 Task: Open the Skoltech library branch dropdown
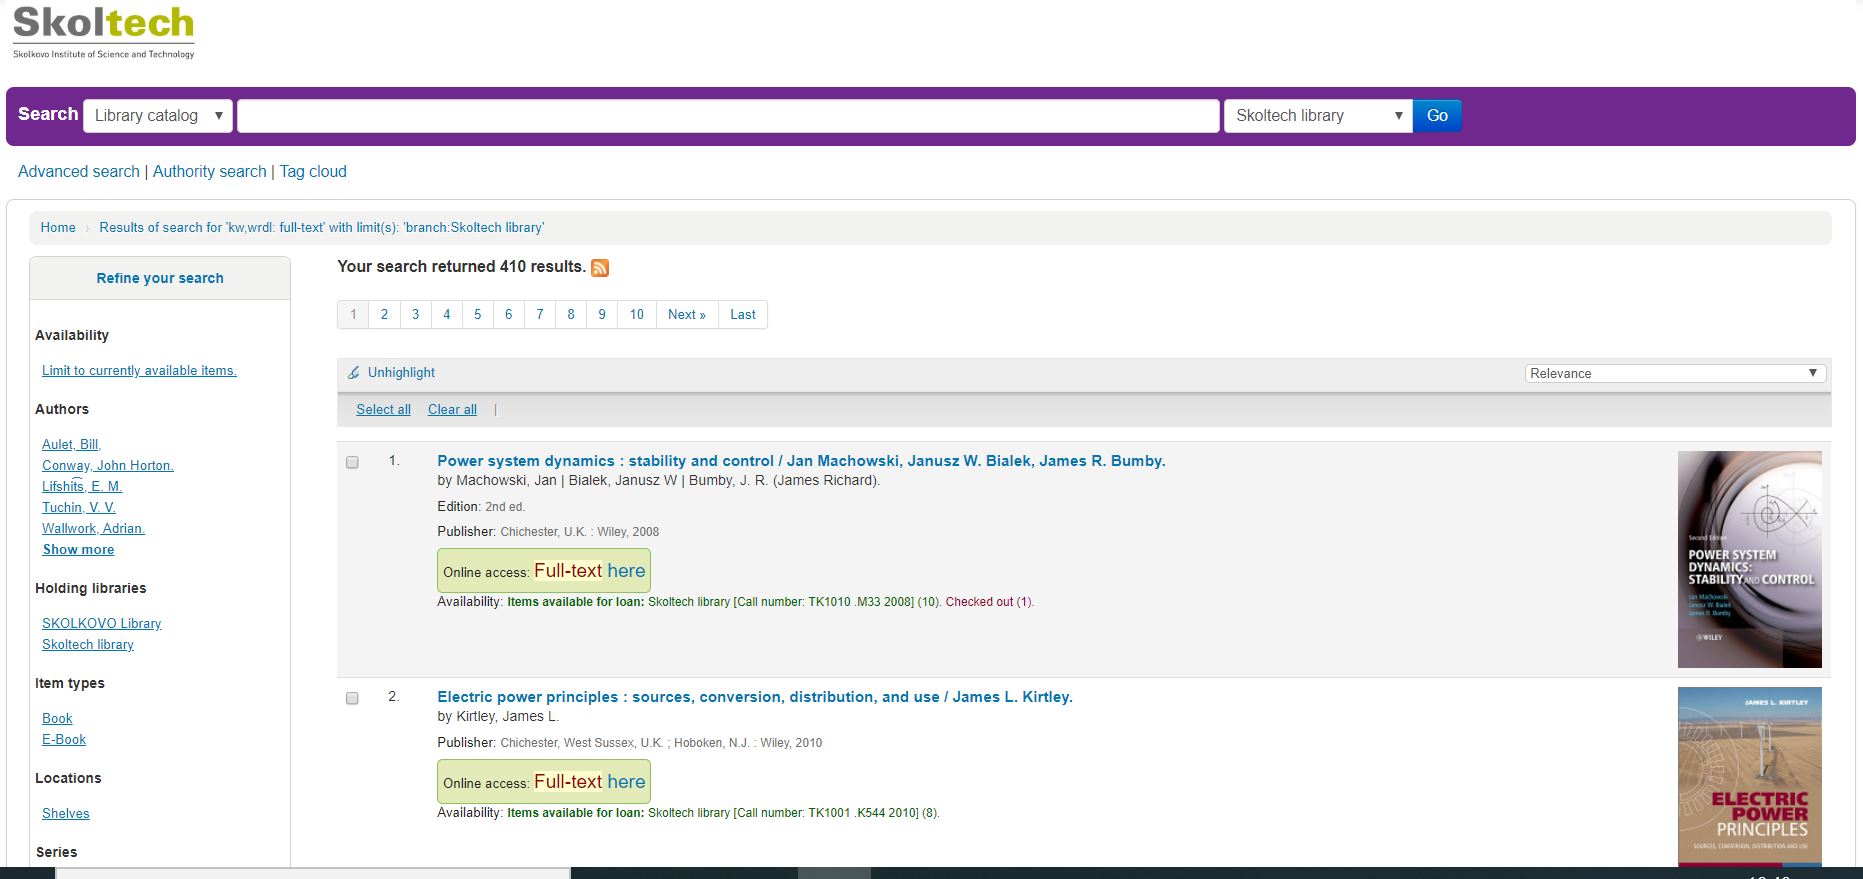pyautogui.click(x=1318, y=115)
